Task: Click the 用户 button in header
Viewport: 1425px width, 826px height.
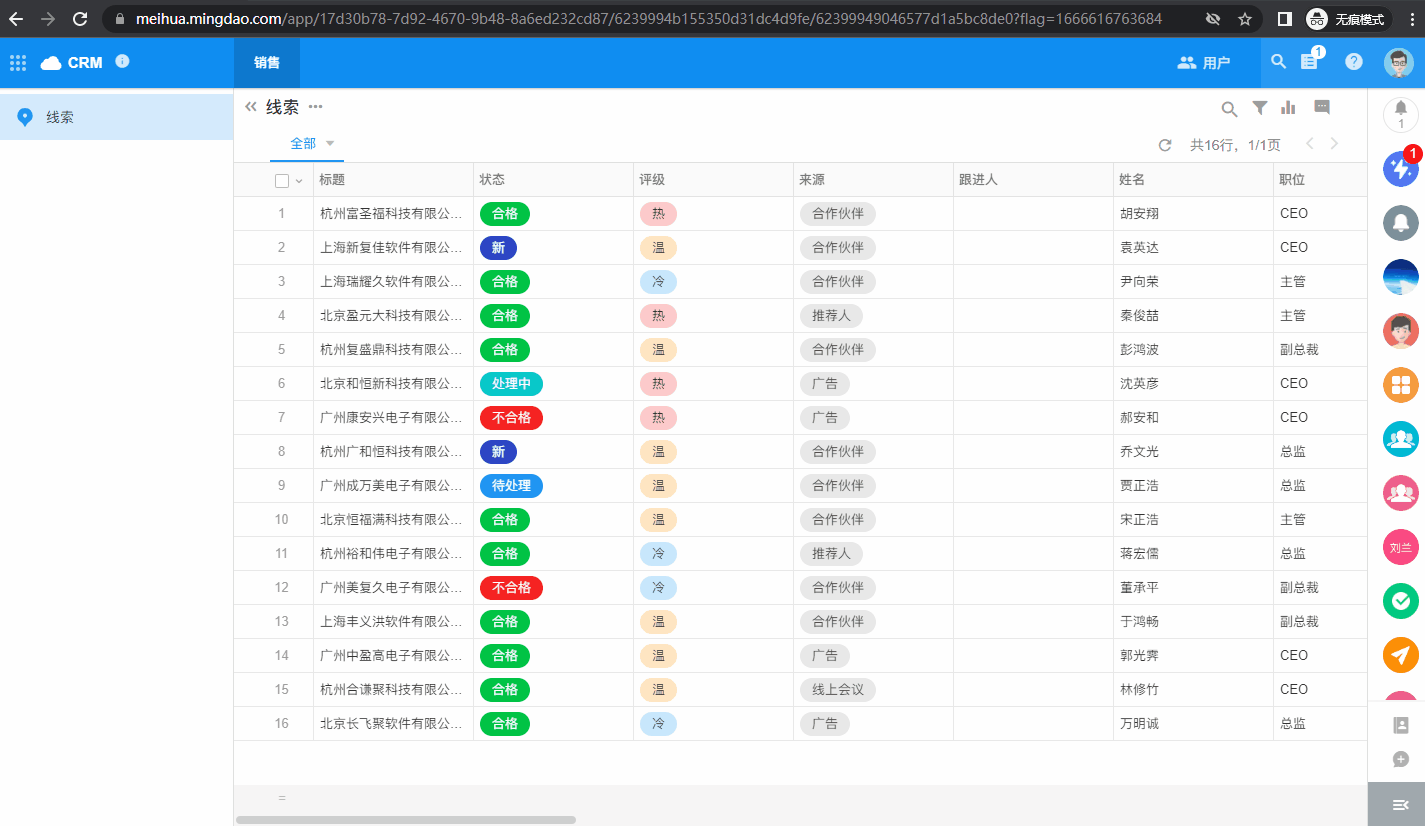Action: [x=1204, y=63]
